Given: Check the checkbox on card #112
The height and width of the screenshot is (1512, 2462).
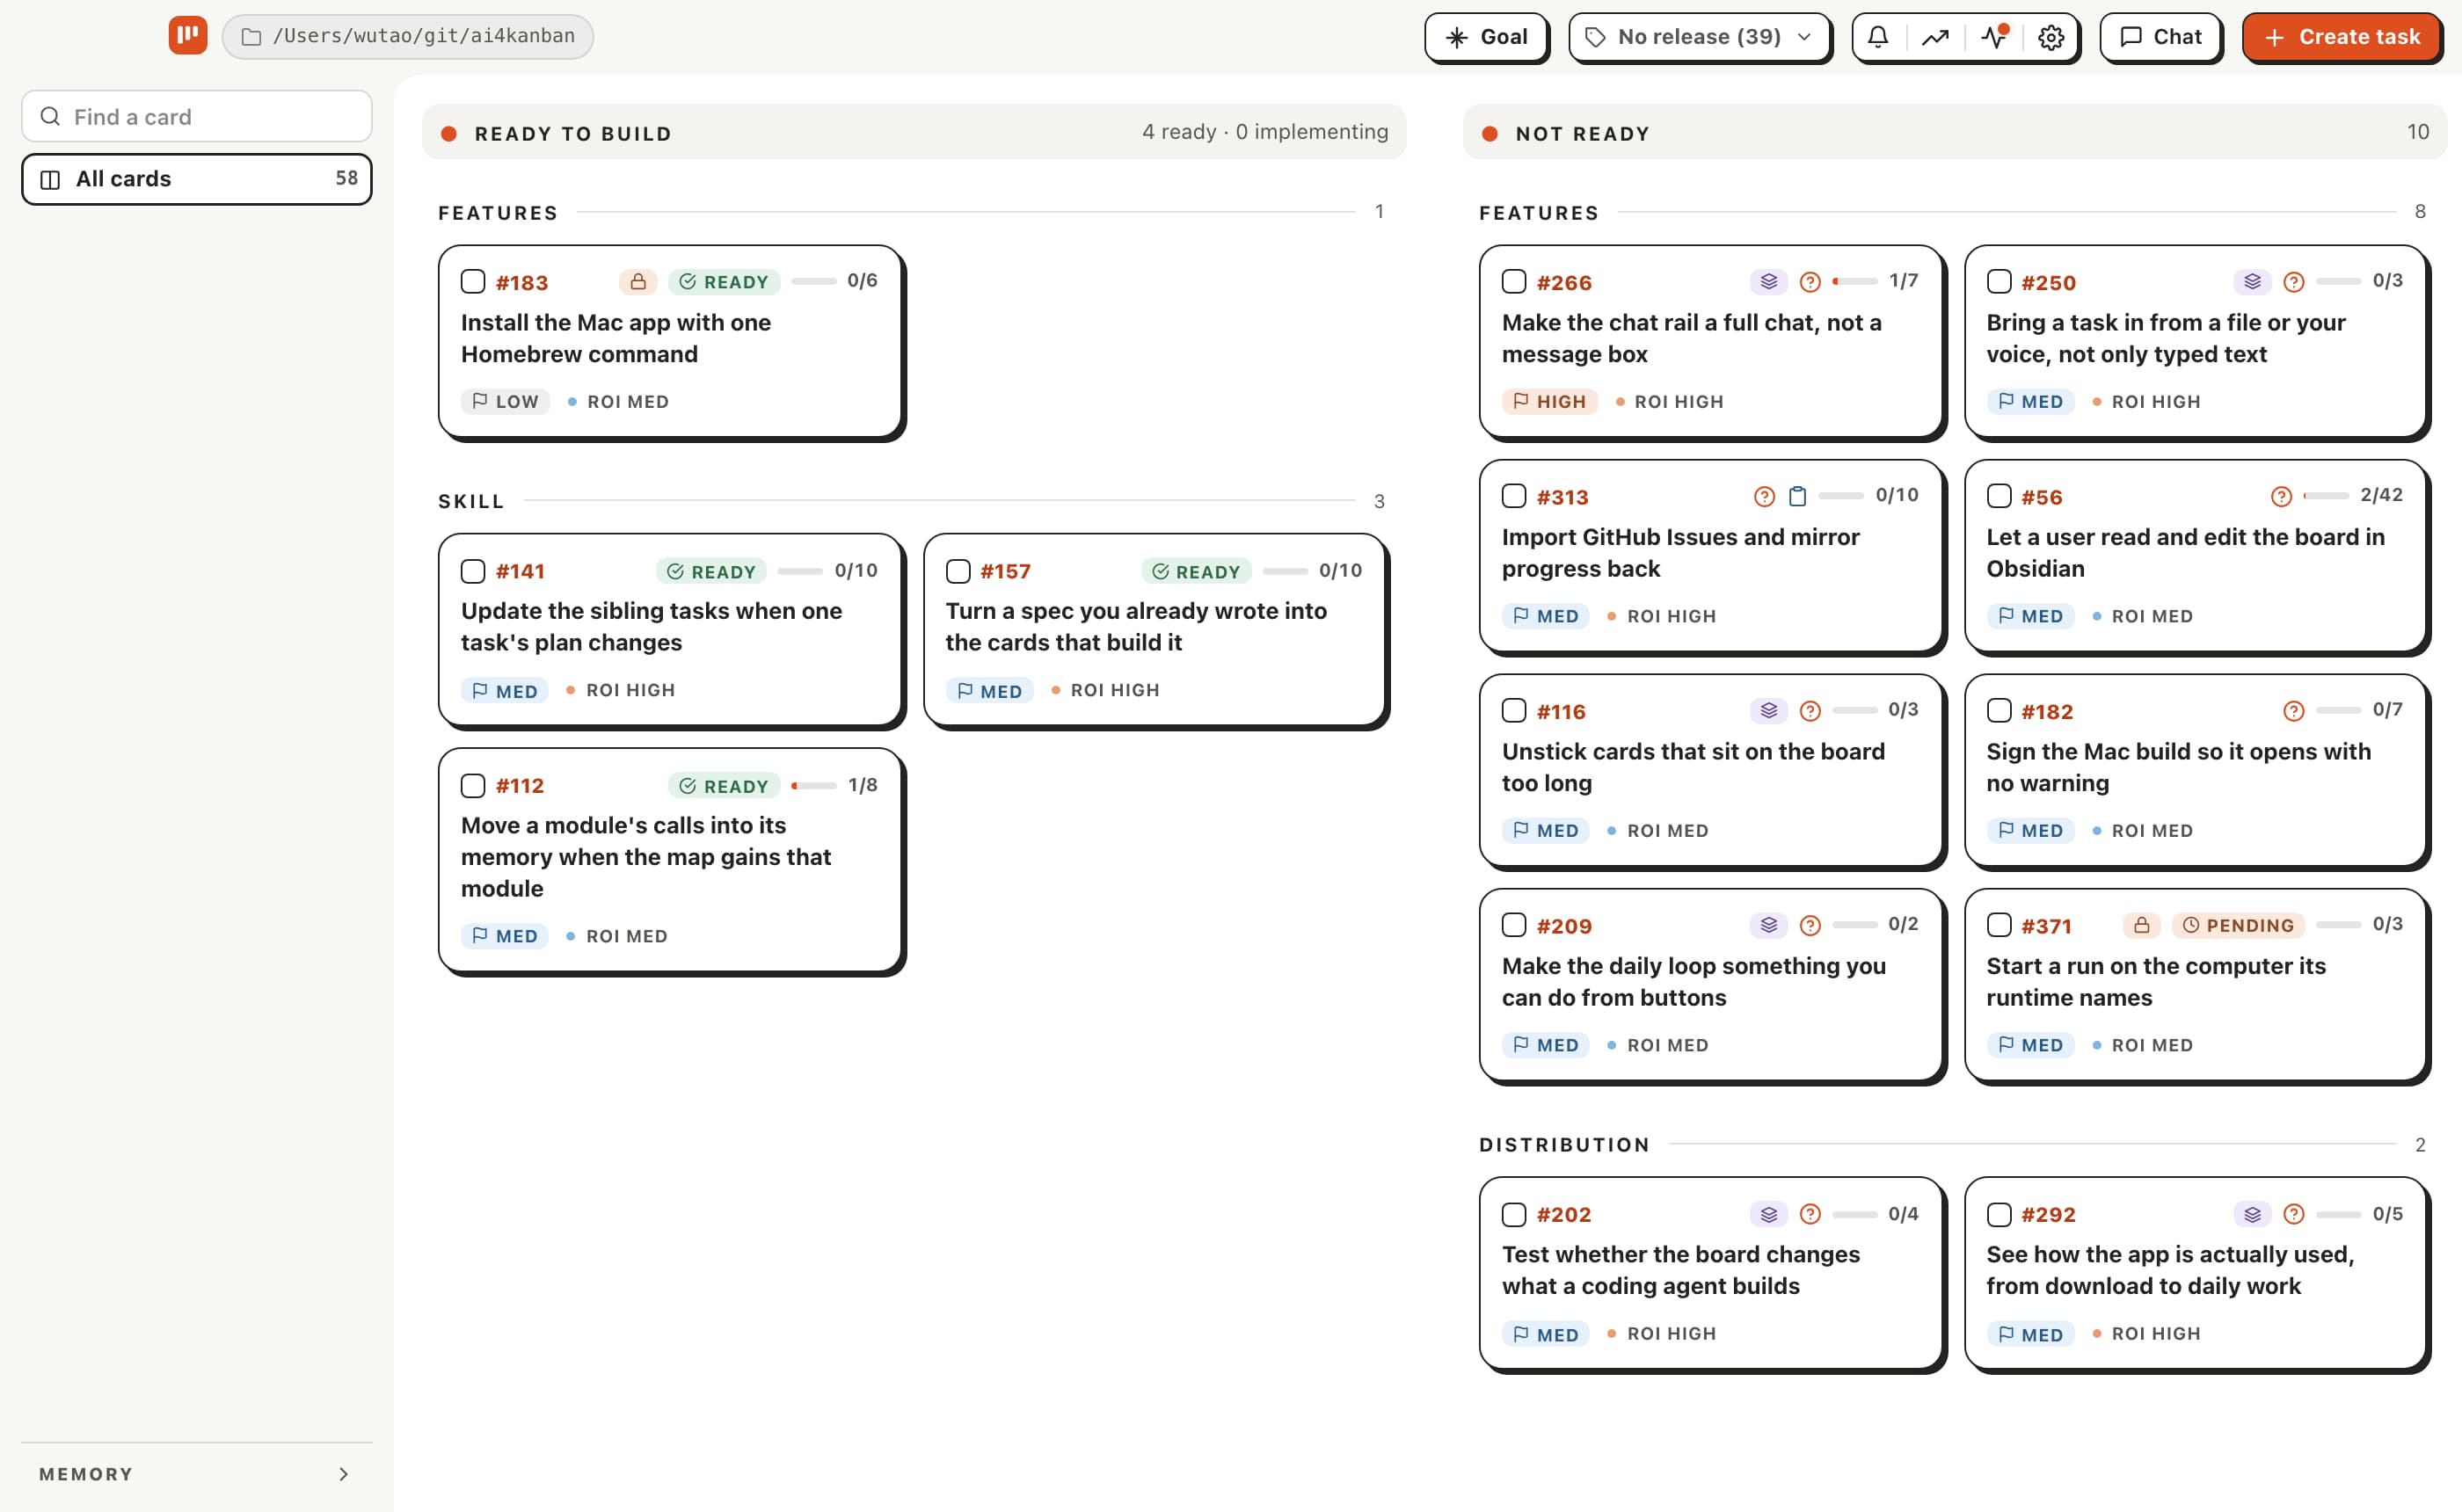Looking at the screenshot, I should point(473,786).
